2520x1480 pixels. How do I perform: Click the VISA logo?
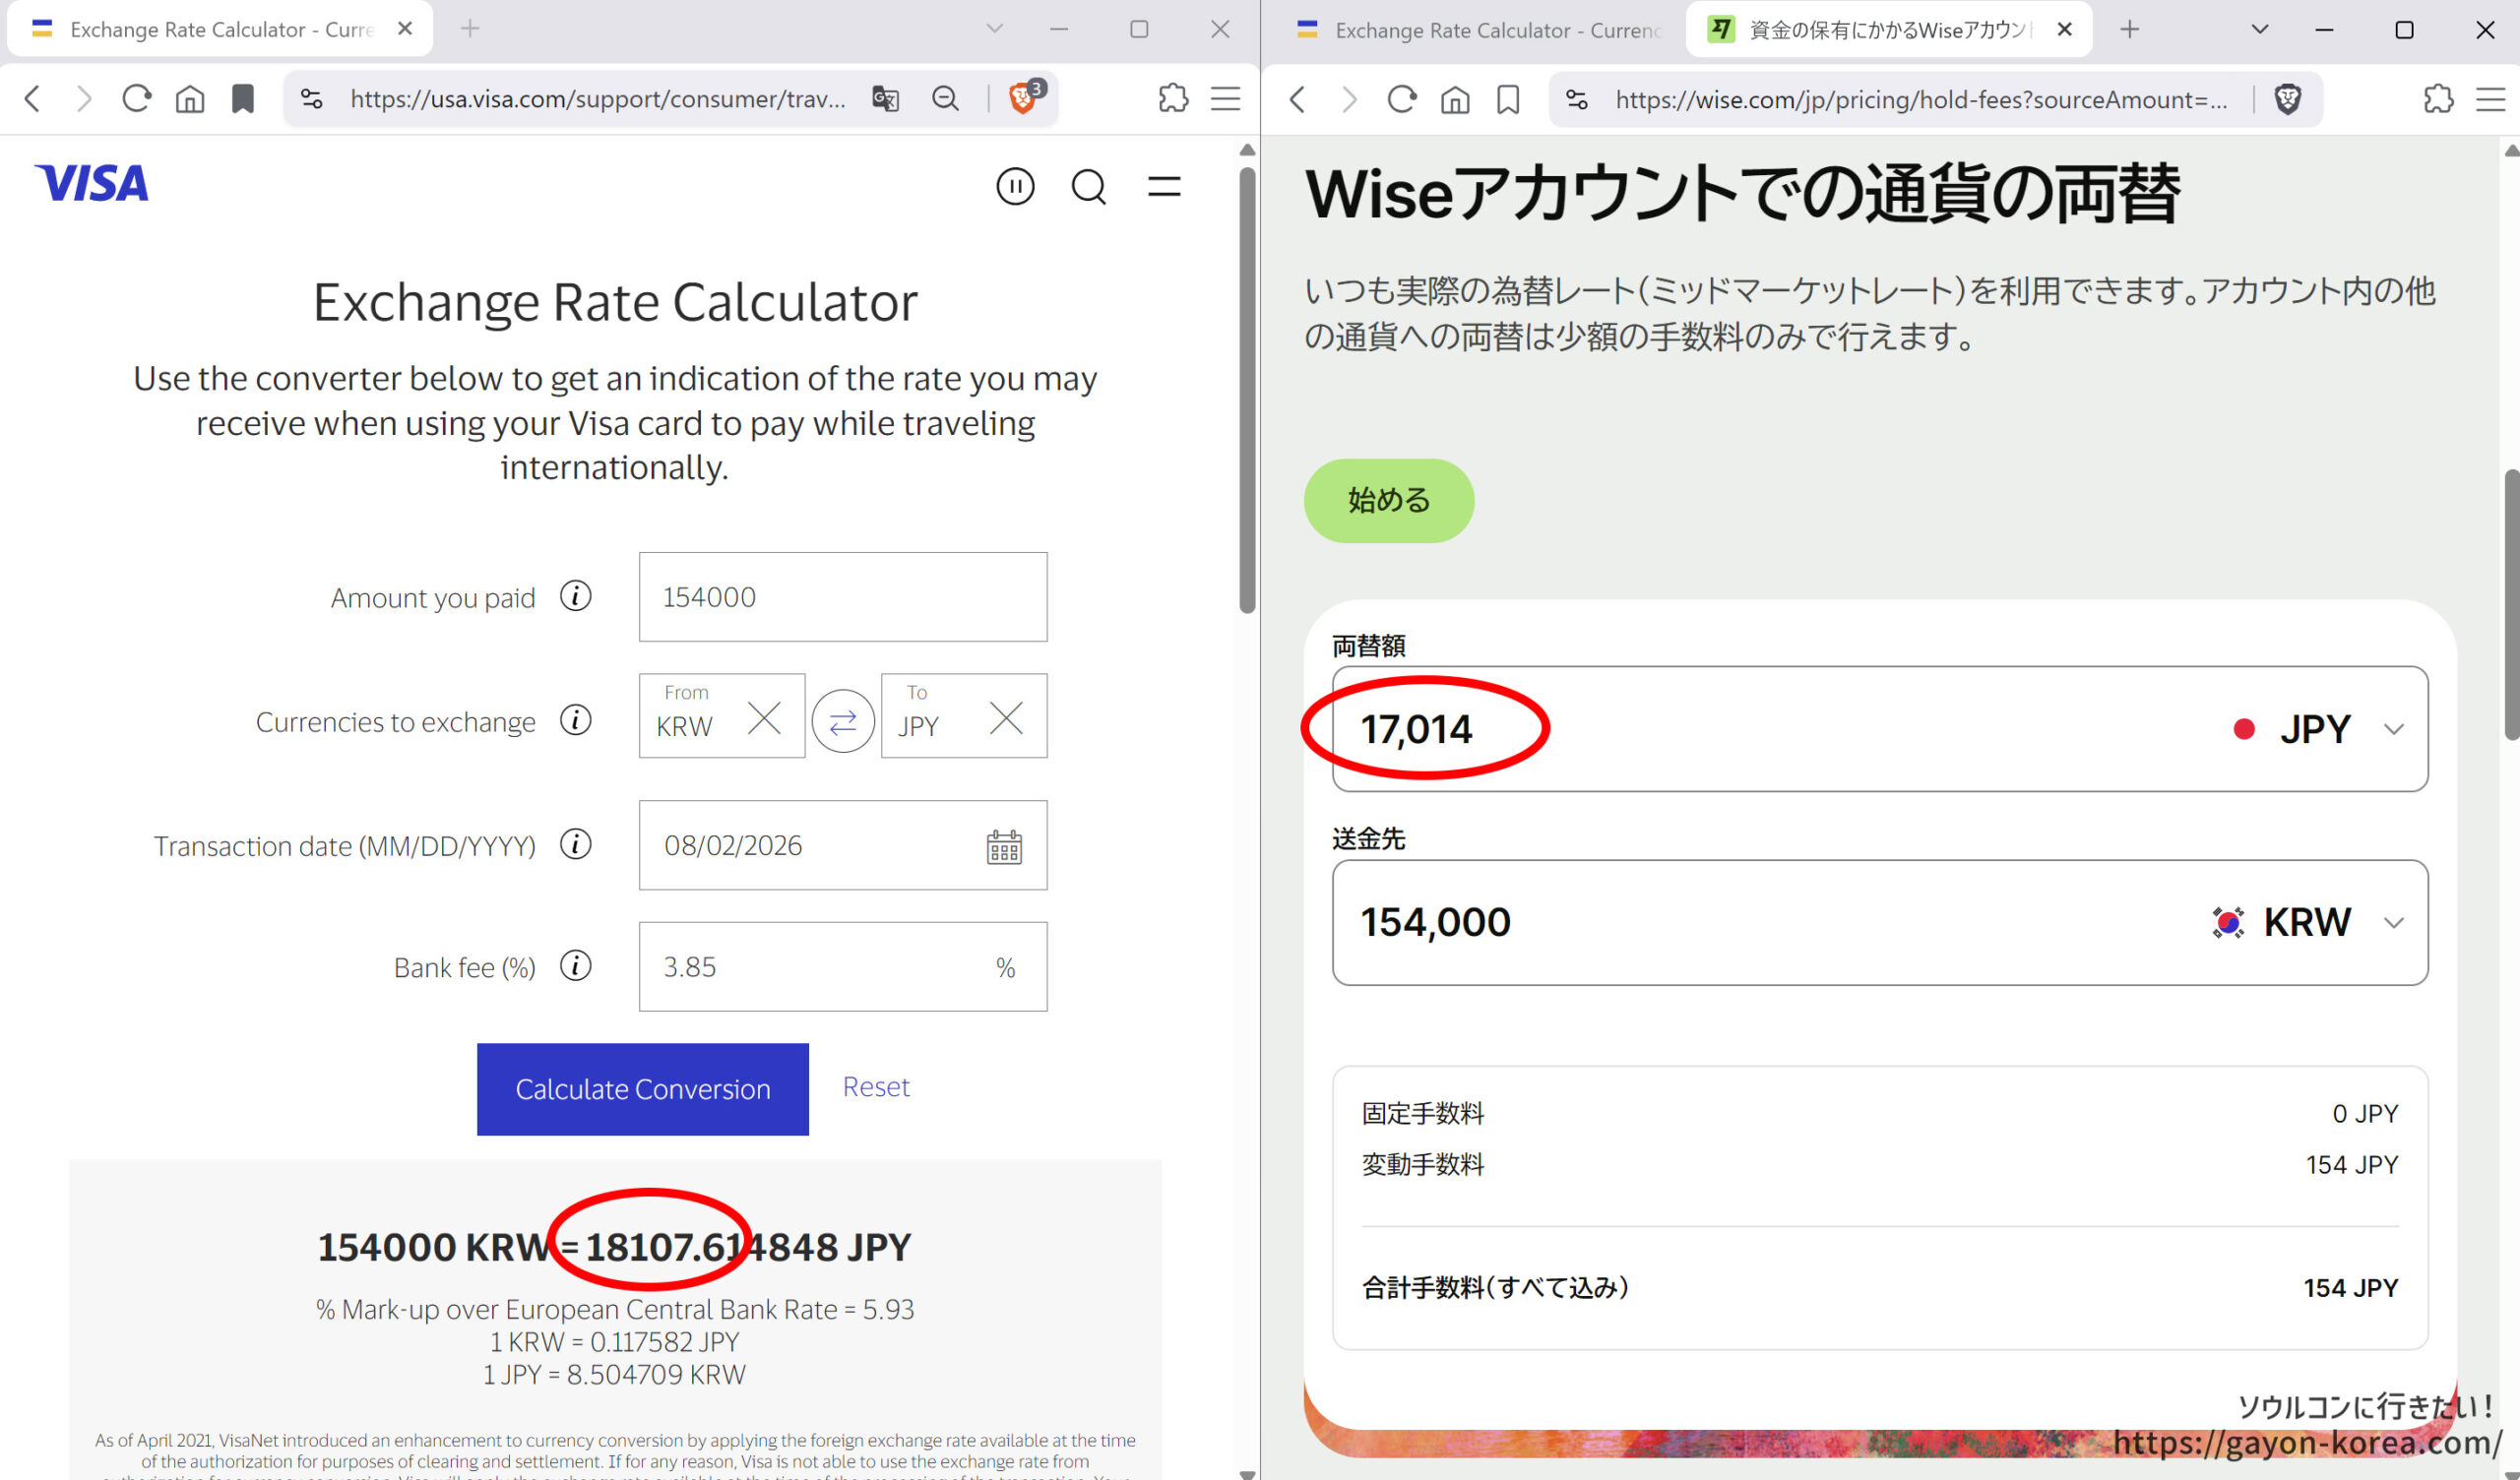click(91, 184)
